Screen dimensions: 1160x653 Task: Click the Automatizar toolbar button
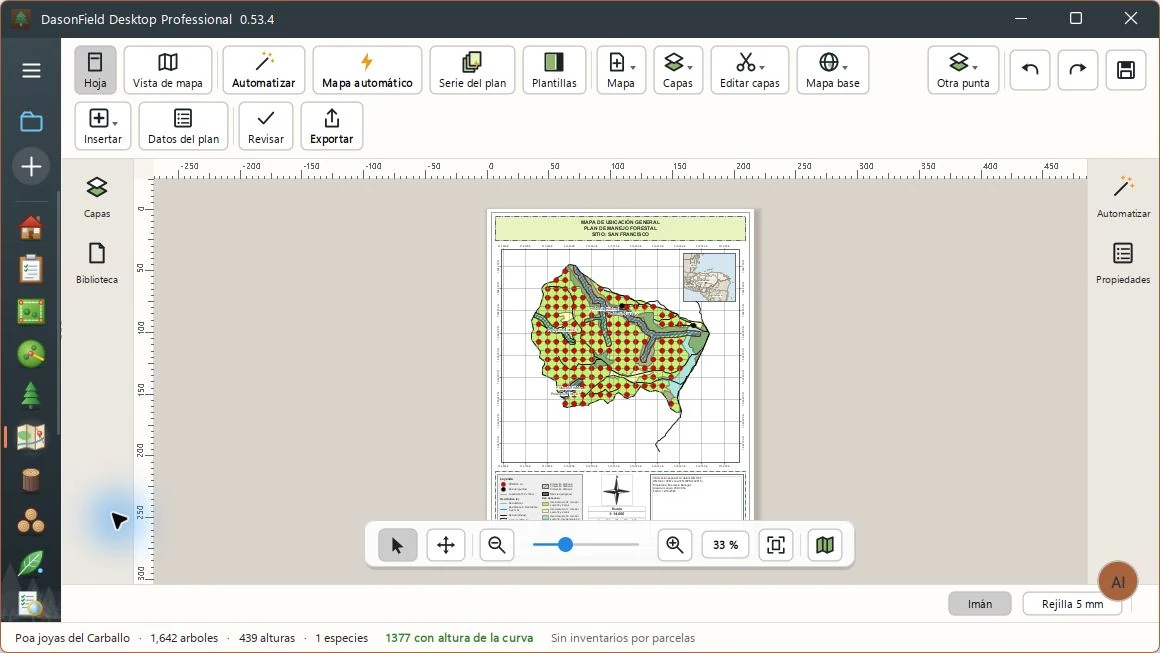coord(263,70)
